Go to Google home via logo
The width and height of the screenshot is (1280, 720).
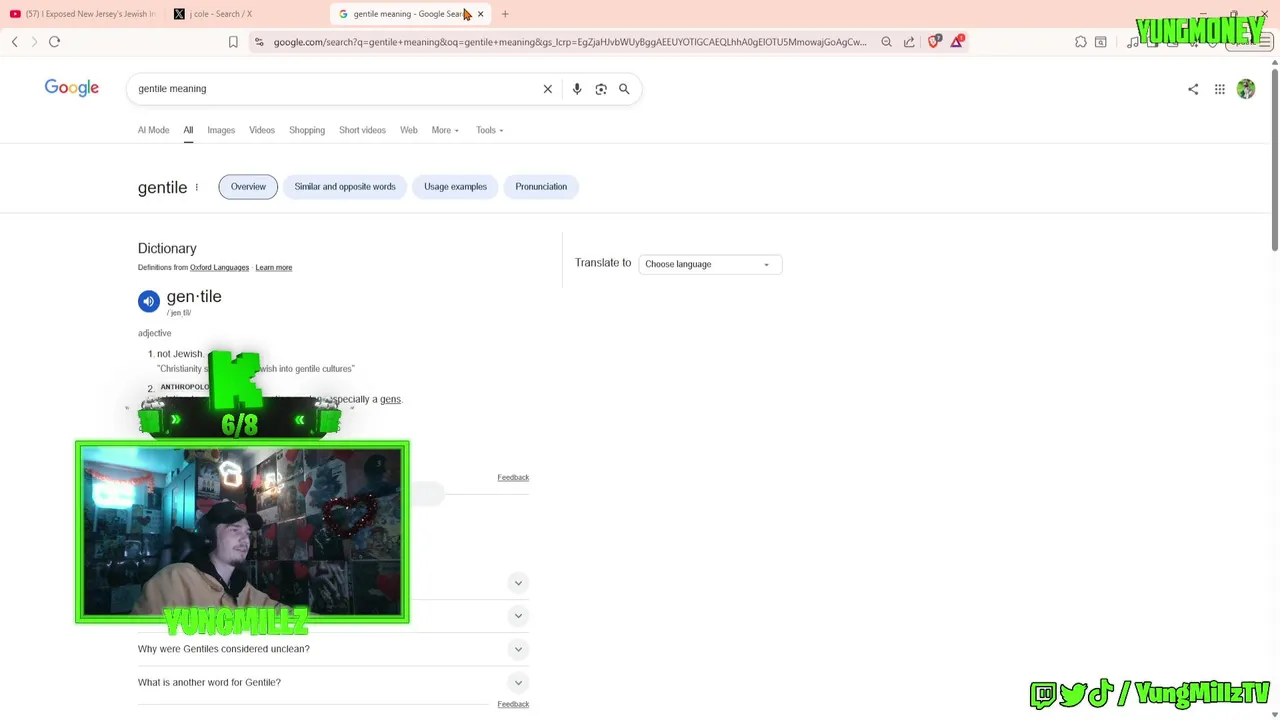(x=72, y=88)
